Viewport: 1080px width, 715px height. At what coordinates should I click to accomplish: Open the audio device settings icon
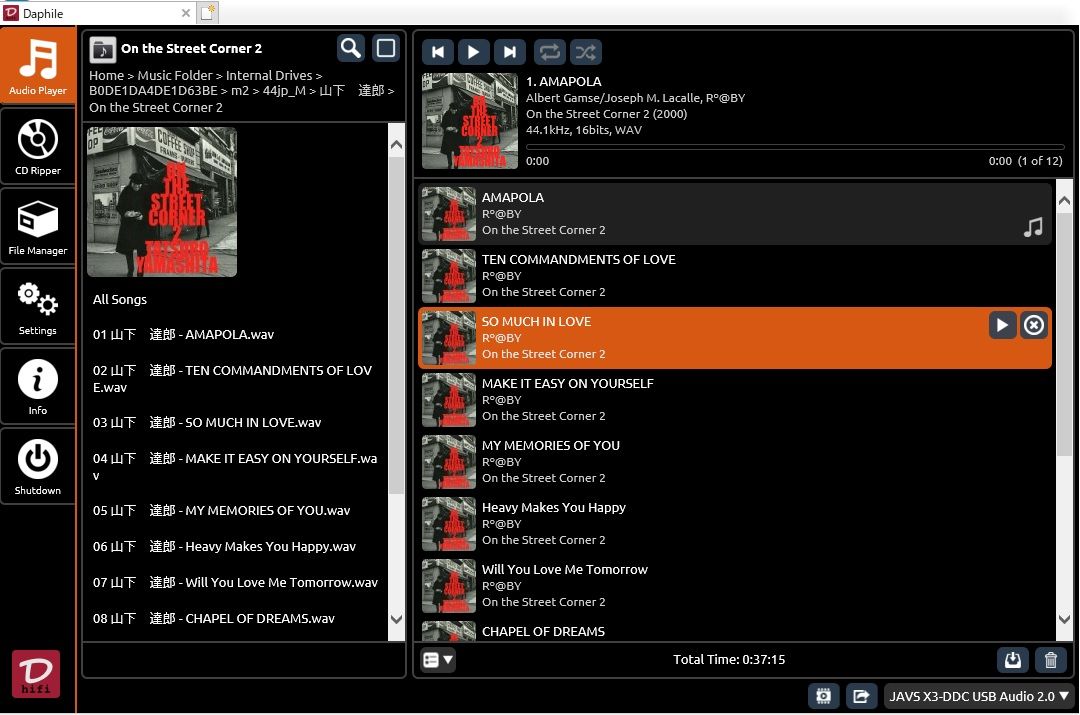coord(823,696)
